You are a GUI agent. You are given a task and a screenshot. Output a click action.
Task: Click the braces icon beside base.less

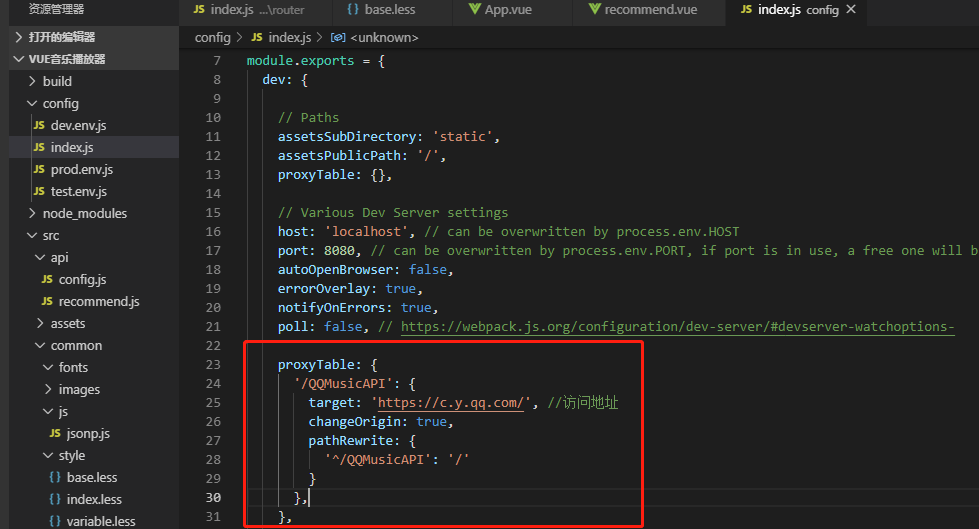click(55, 477)
